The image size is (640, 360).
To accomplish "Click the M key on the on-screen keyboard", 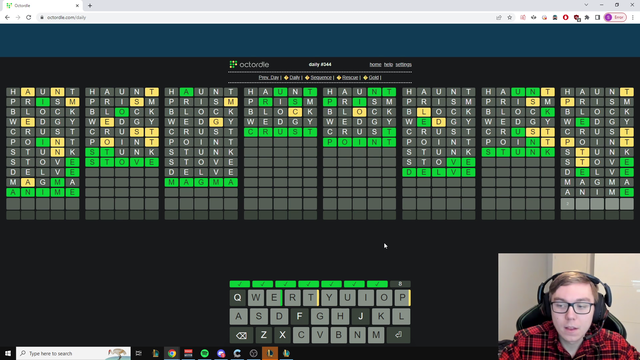I will pos(376,335).
